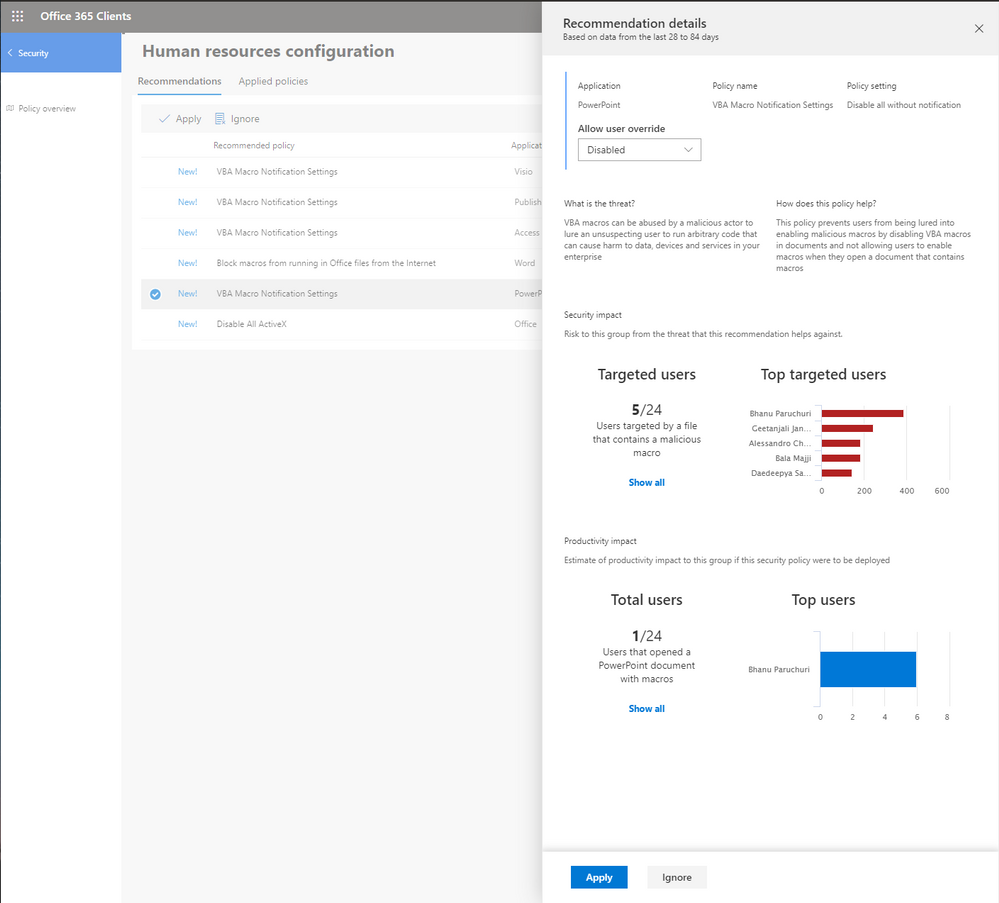Click the back chevron beside Security
The image size is (999, 903).
10,53
